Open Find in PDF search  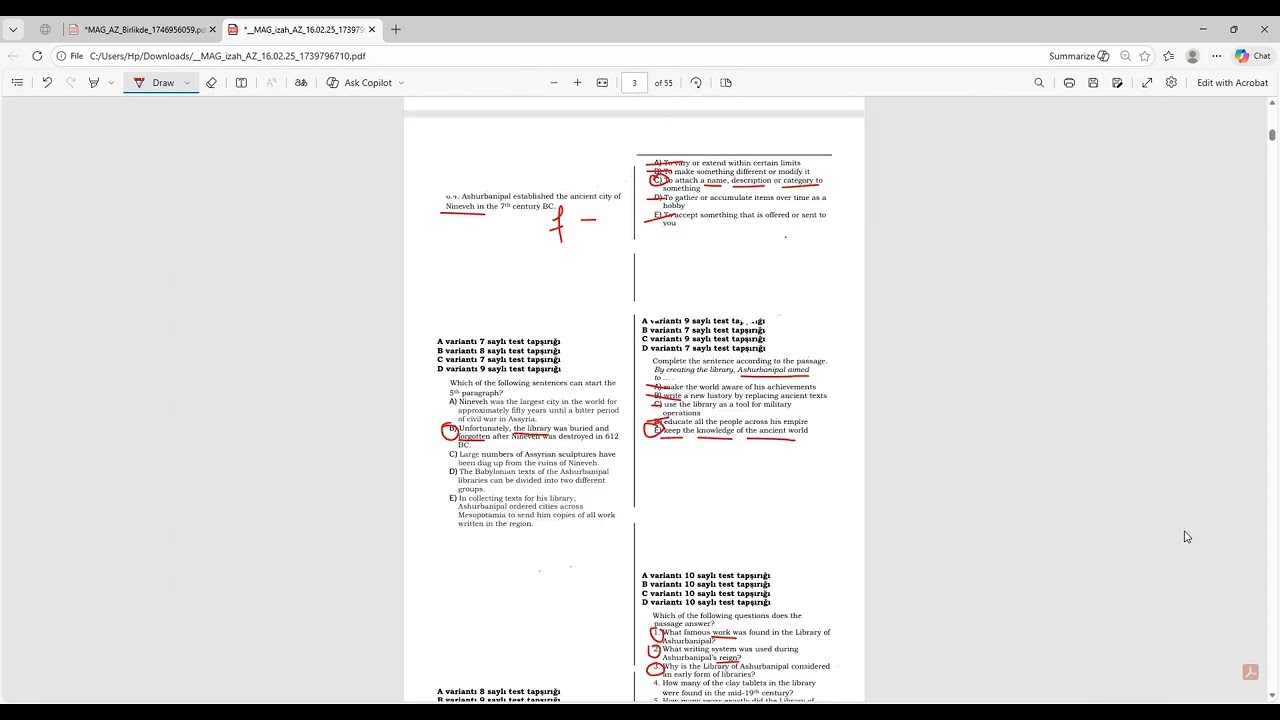(x=1039, y=83)
